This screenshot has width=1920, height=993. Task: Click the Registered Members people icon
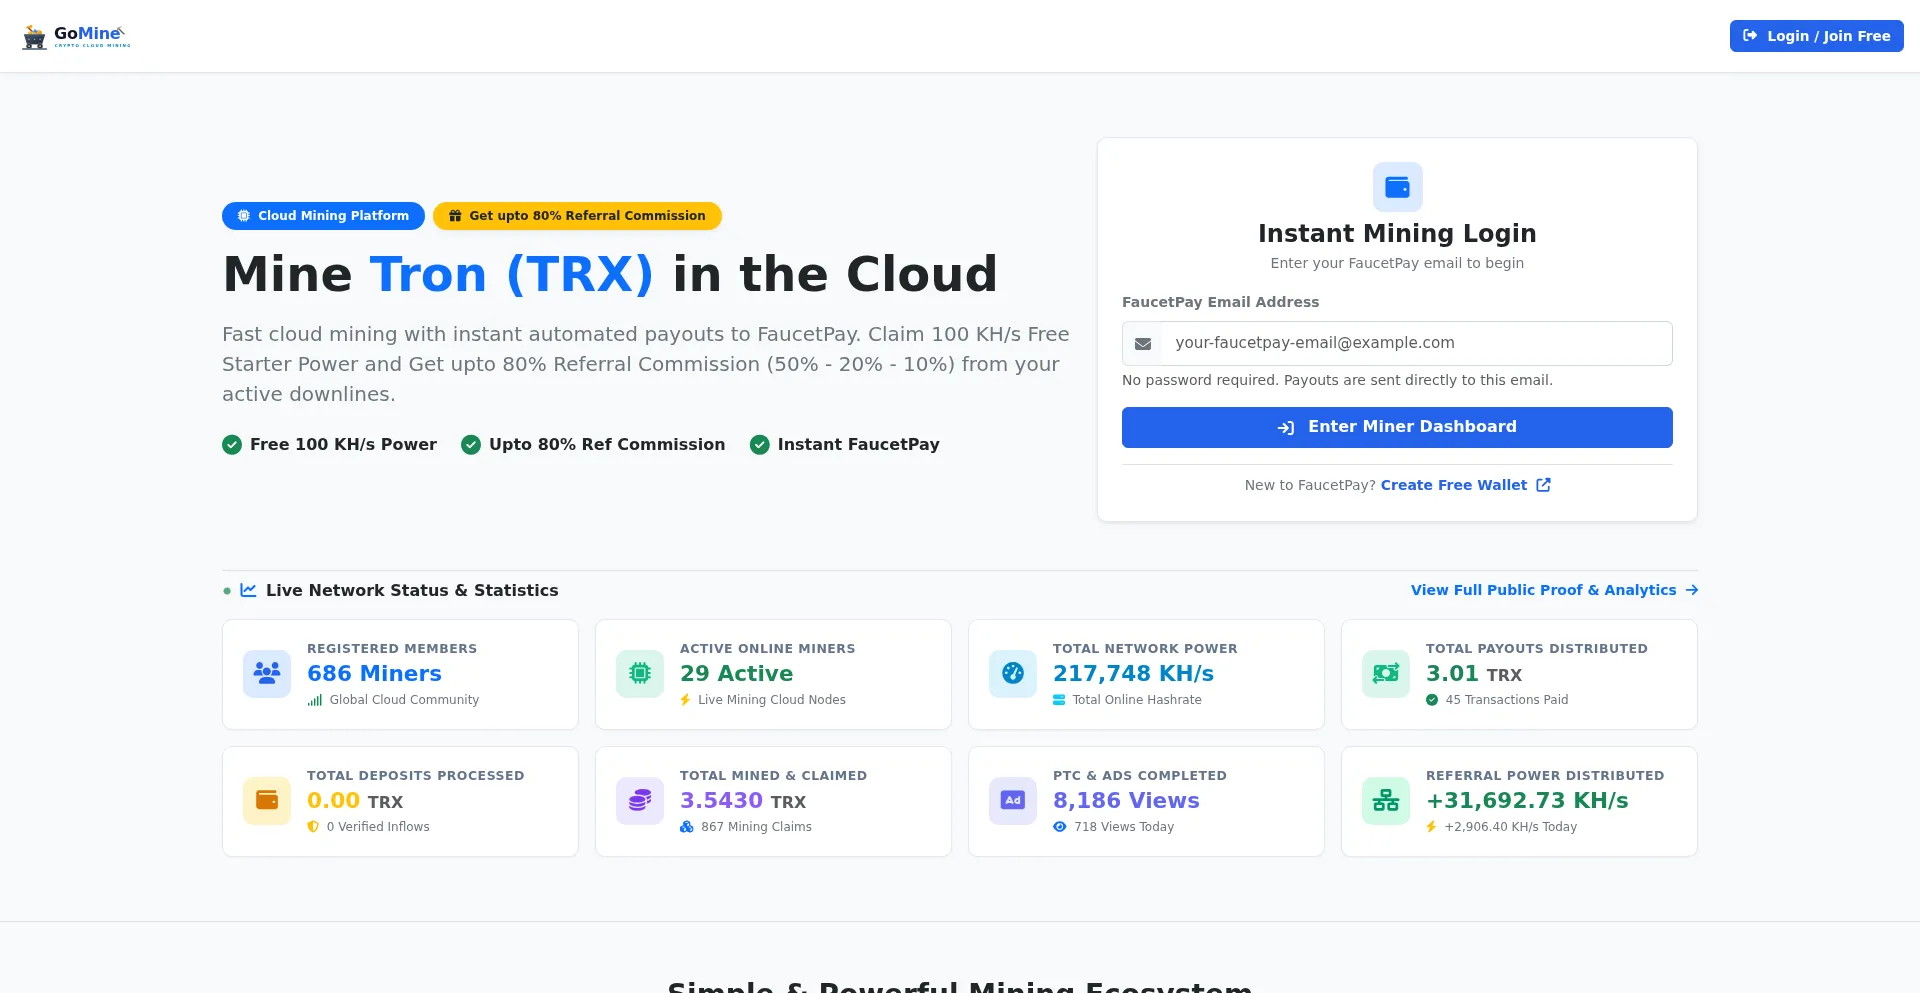pos(267,673)
